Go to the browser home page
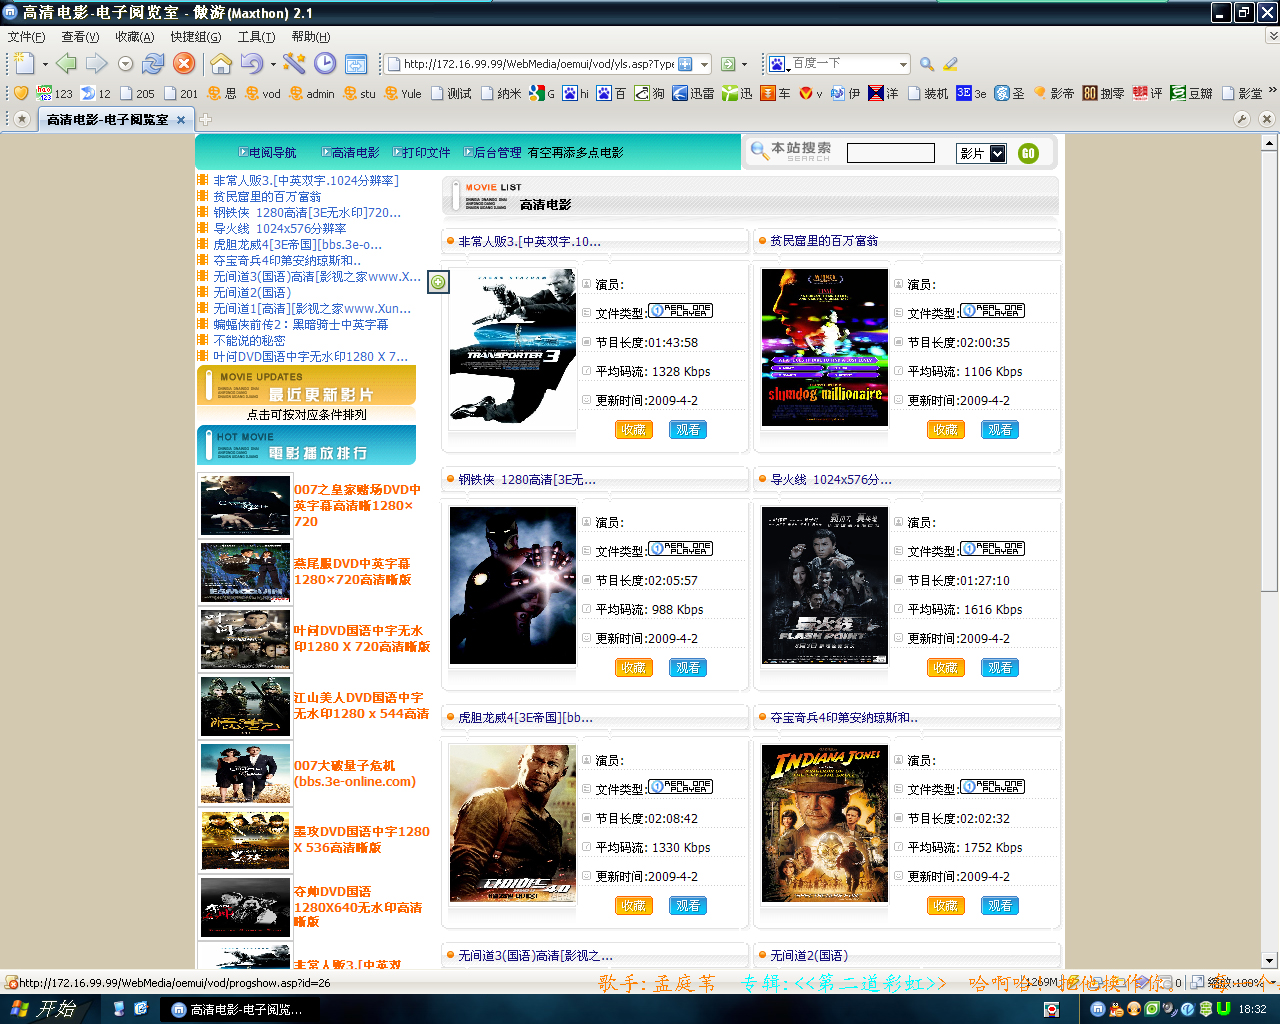The width and height of the screenshot is (1280, 1024). coord(221,64)
